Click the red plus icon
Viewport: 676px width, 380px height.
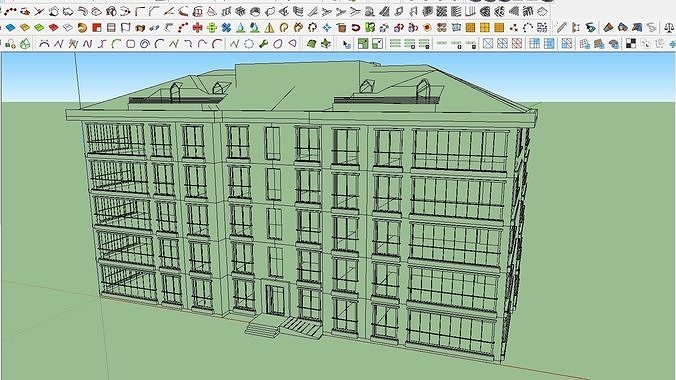197,28
